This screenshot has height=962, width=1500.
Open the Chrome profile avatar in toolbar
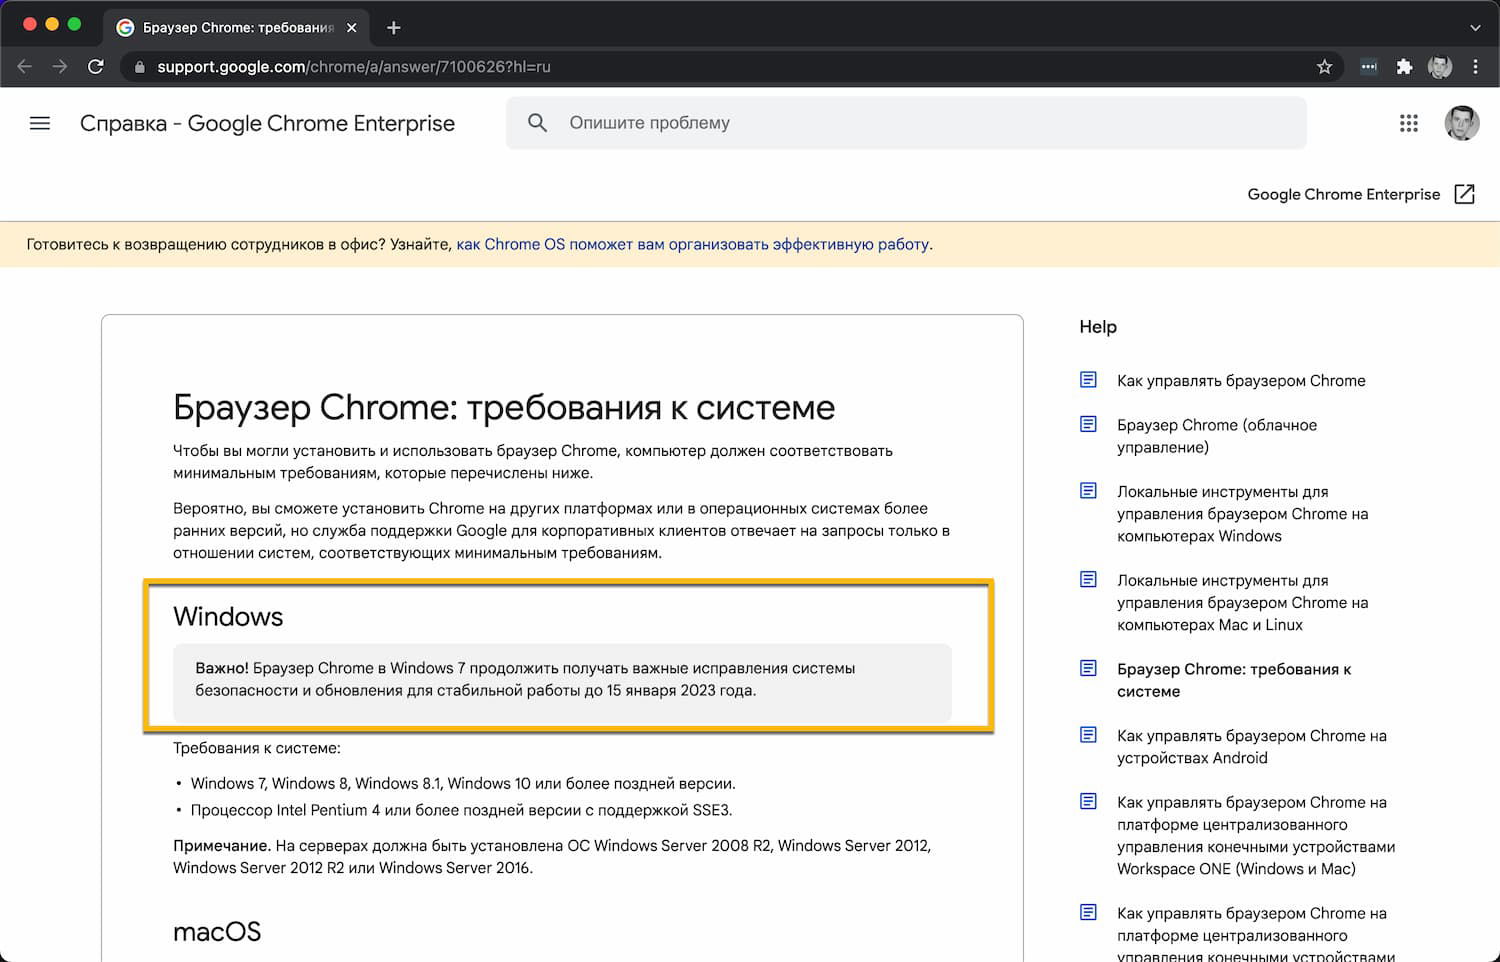point(1440,67)
